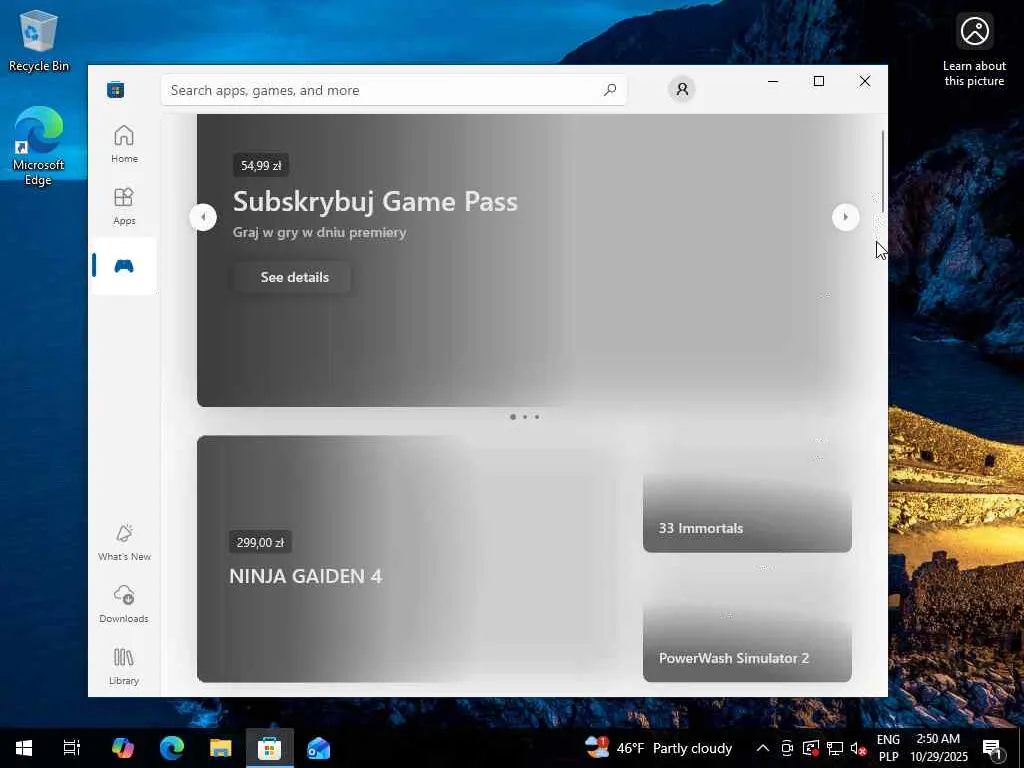Open the notification Action Center
1024x768 pixels.
coord(993,748)
